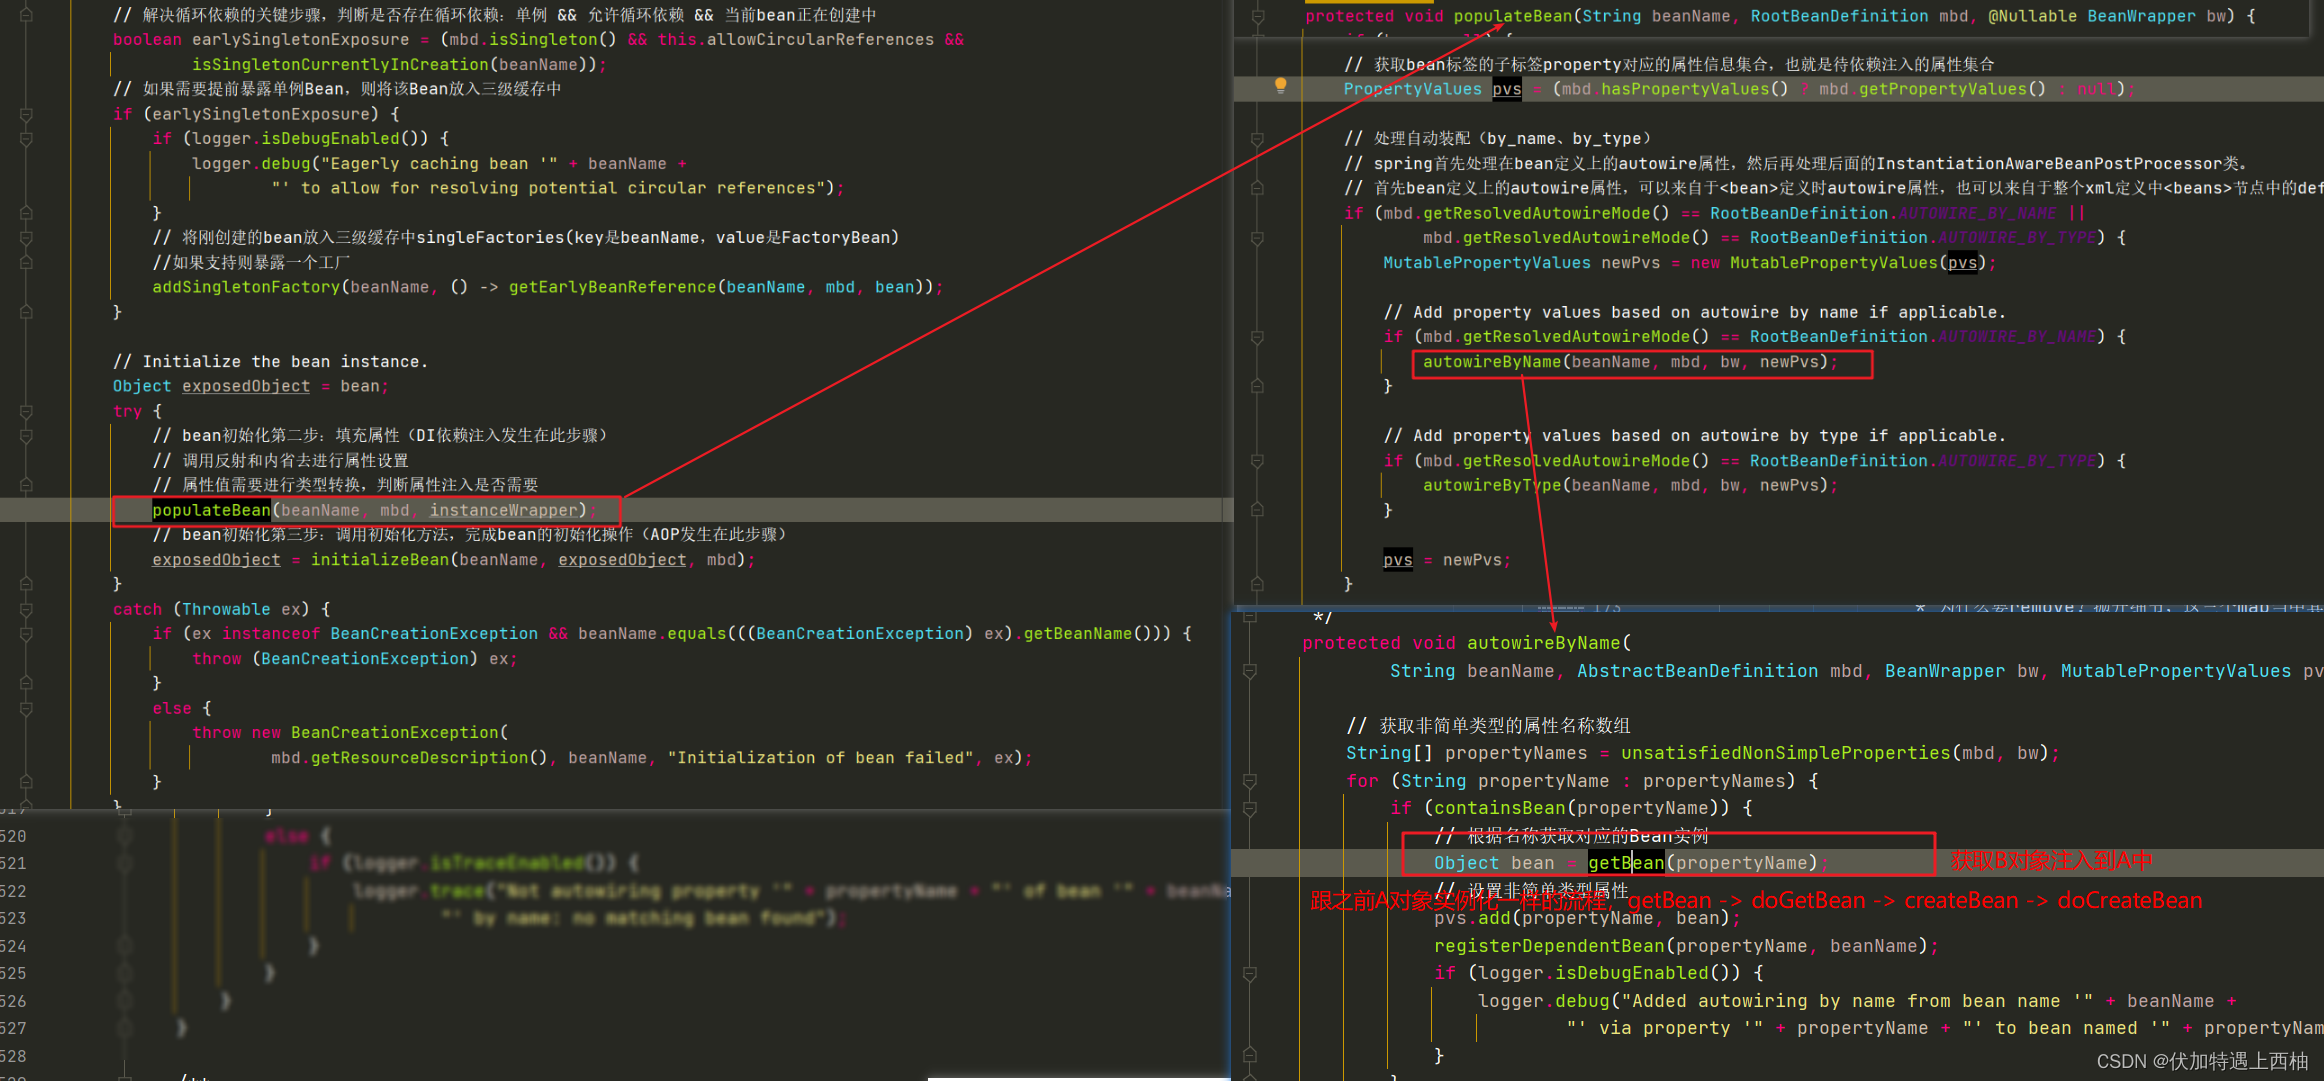This screenshot has height=1081, width=2324.
Task: Click highlighted 'pvs' variable in PropertyValues declaration
Action: 1507,89
